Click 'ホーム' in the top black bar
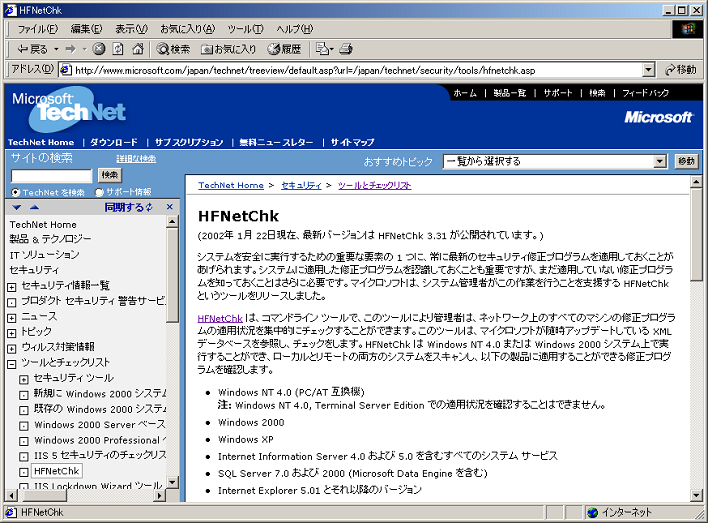The image size is (708, 523). (x=465, y=93)
